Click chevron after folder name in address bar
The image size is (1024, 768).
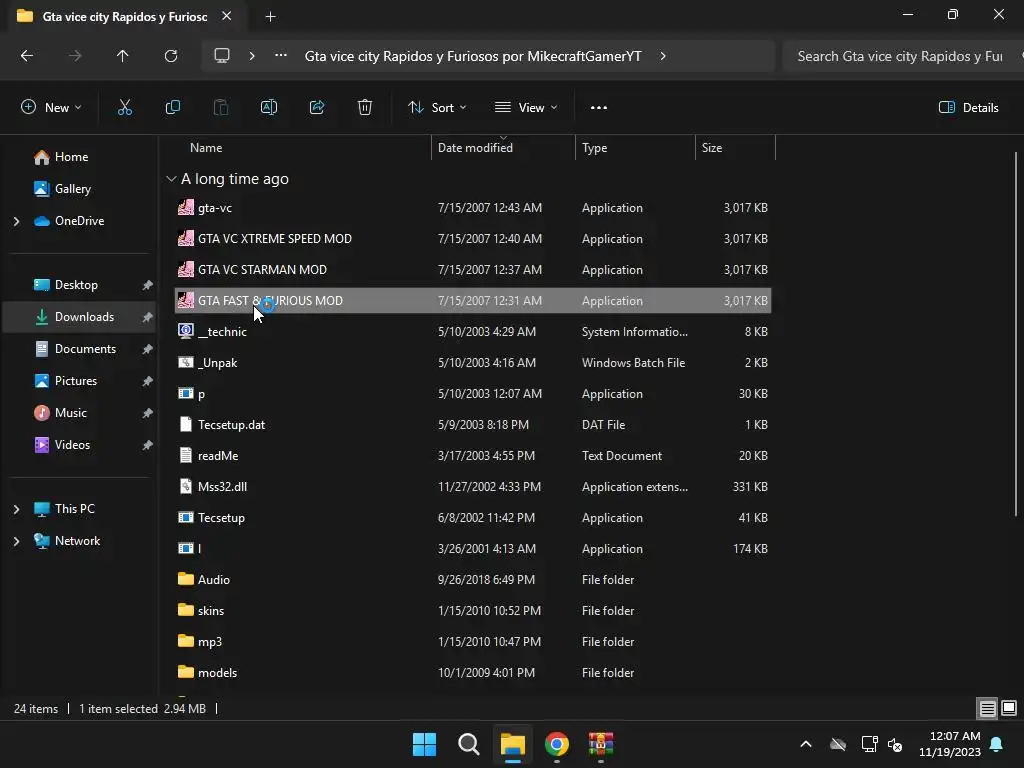[663, 56]
